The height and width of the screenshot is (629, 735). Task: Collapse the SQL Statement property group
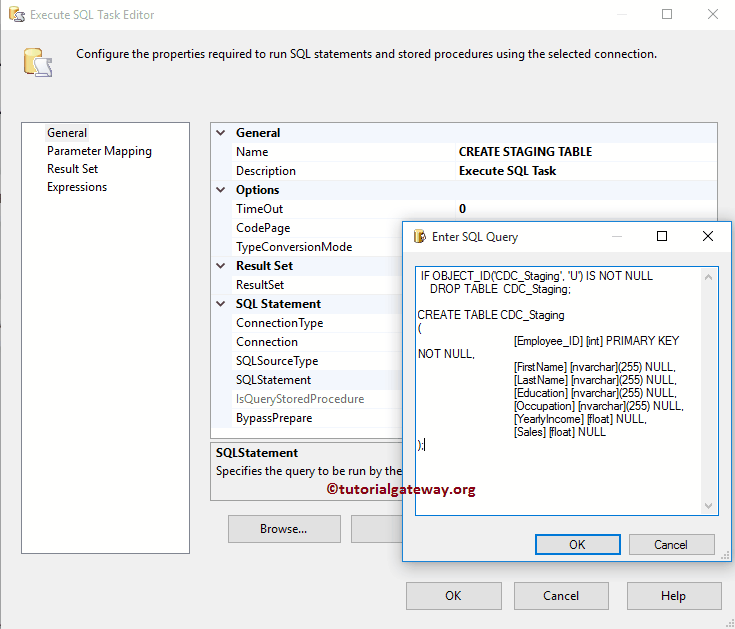click(221, 304)
